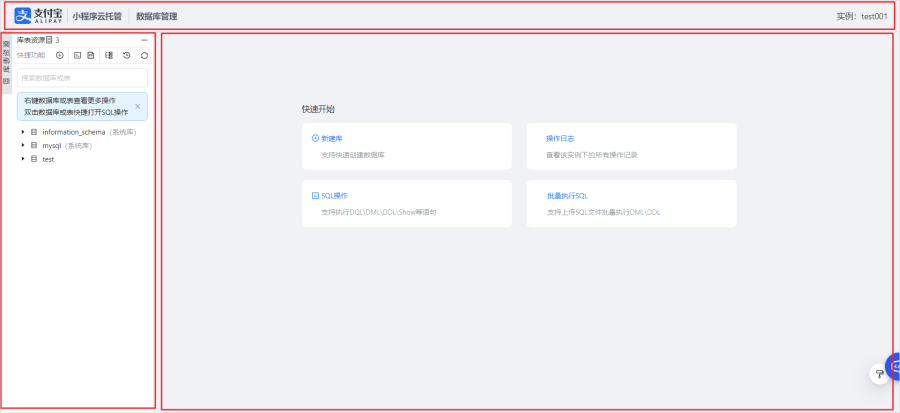The image size is (900, 413).
Task: Click the console icon on SQL操作 card
Action: point(315,196)
